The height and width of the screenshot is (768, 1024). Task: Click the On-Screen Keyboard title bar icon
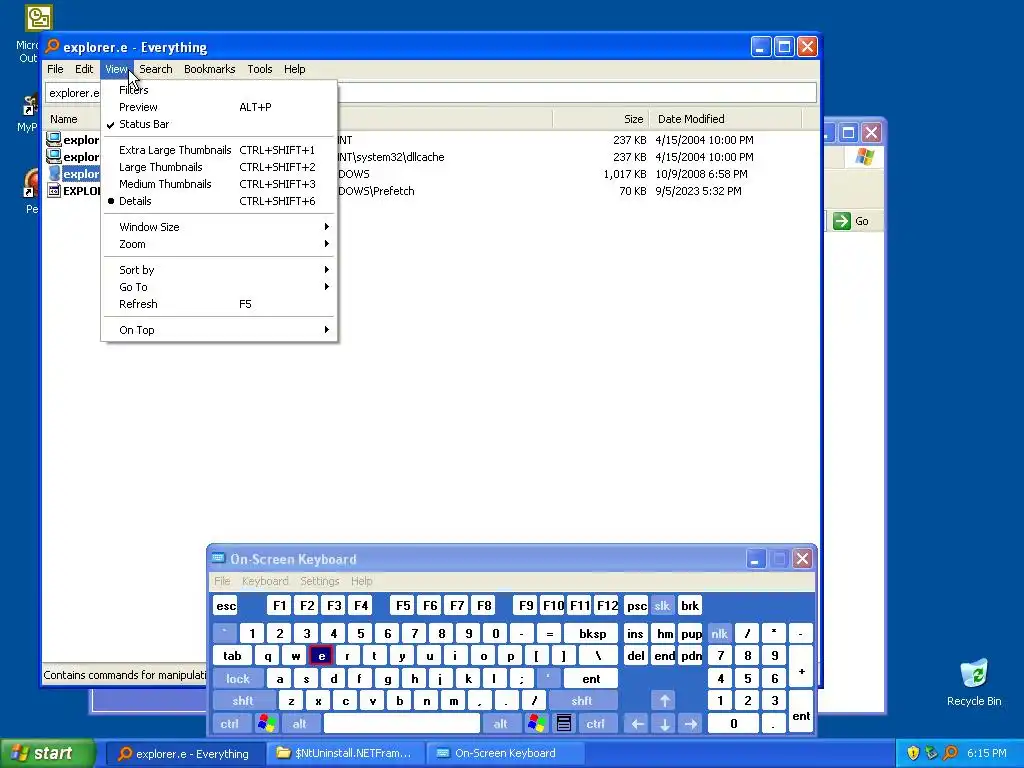(218, 558)
